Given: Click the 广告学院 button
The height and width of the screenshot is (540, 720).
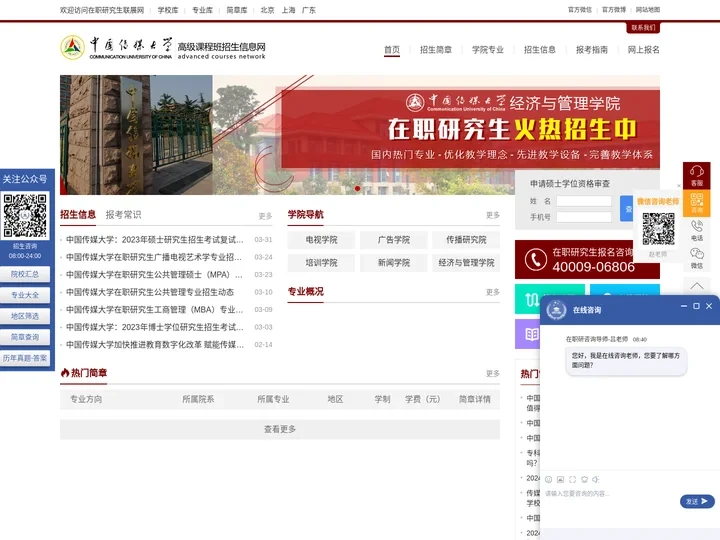Looking at the screenshot, I should click(x=394, y=240).
